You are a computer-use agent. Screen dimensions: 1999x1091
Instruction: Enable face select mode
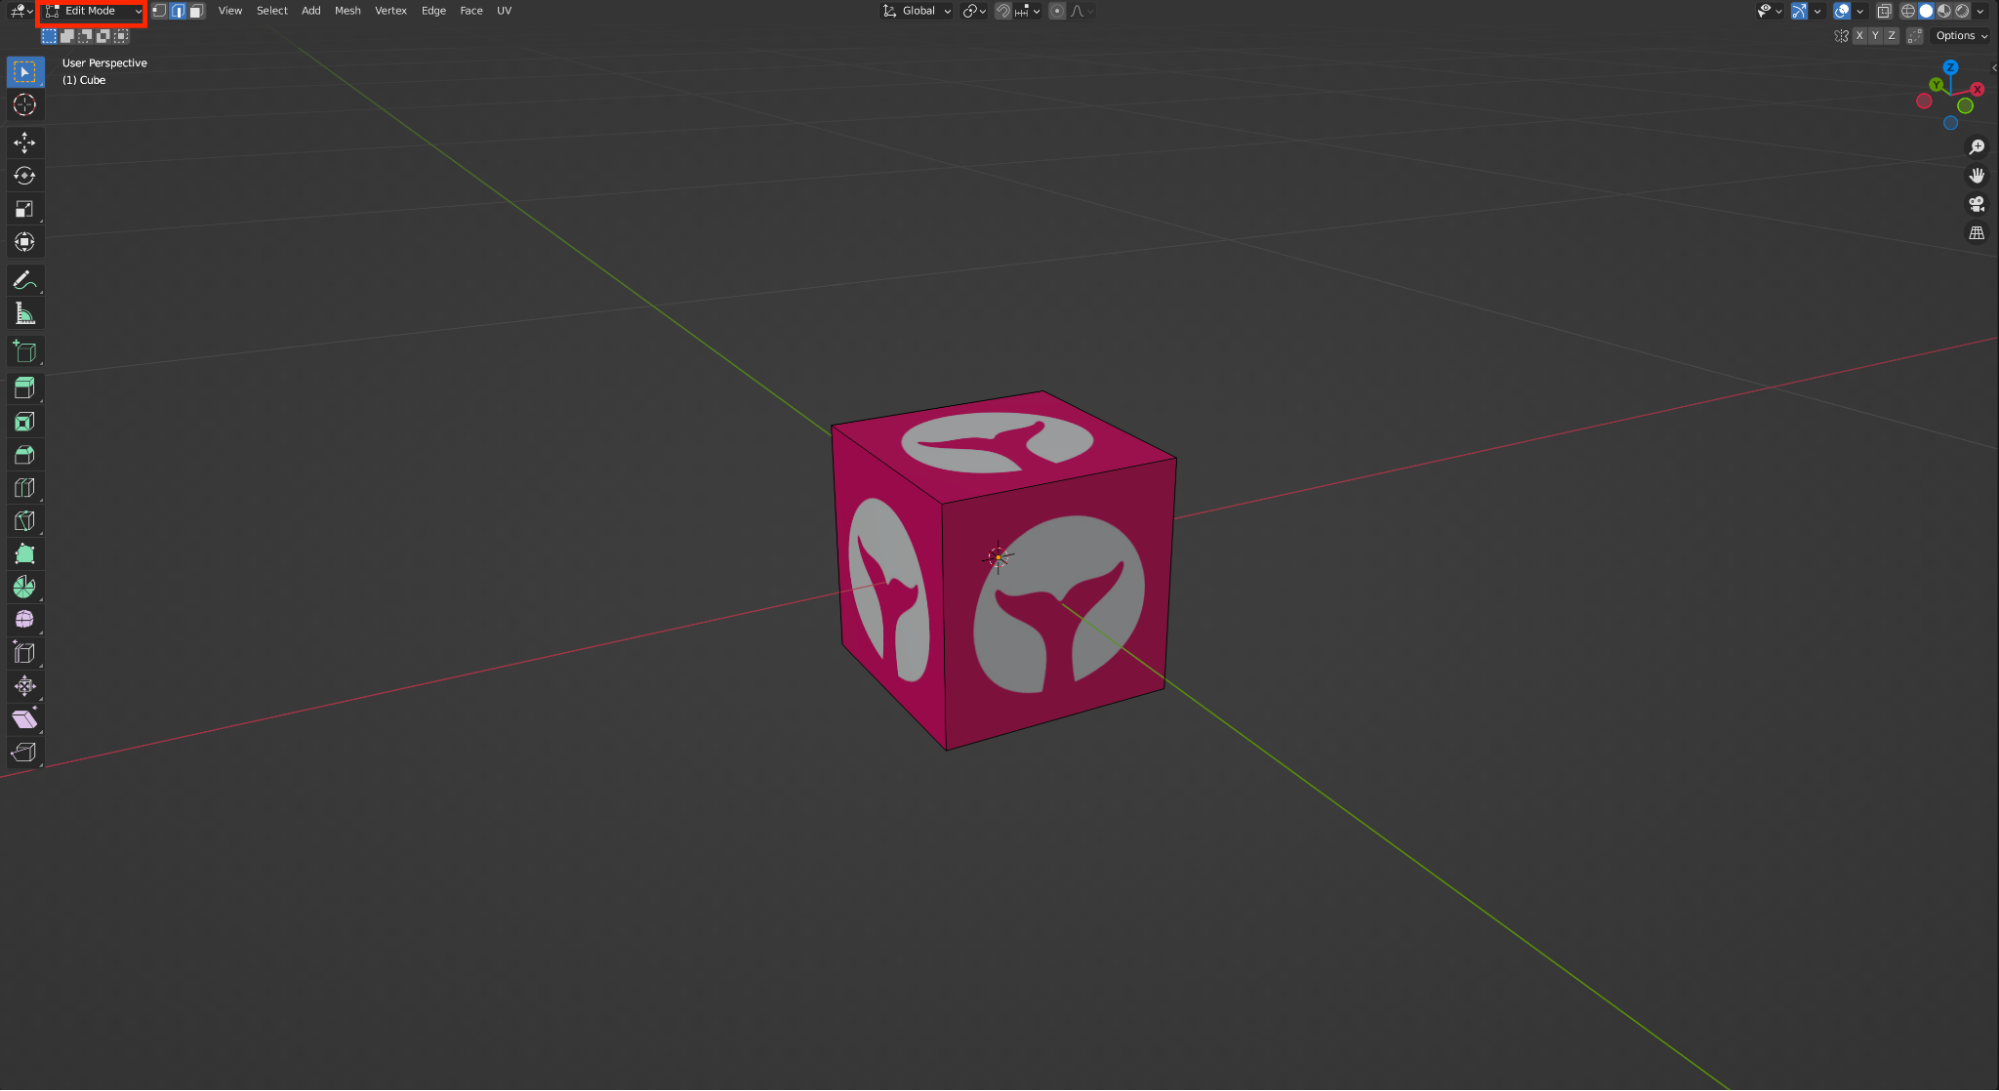pos(197,11)
